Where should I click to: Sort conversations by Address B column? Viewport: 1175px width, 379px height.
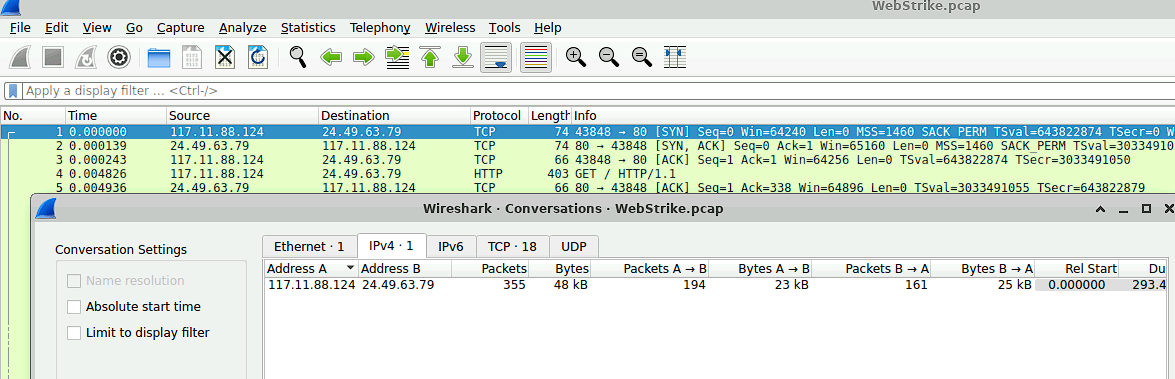tap(405, 268)
